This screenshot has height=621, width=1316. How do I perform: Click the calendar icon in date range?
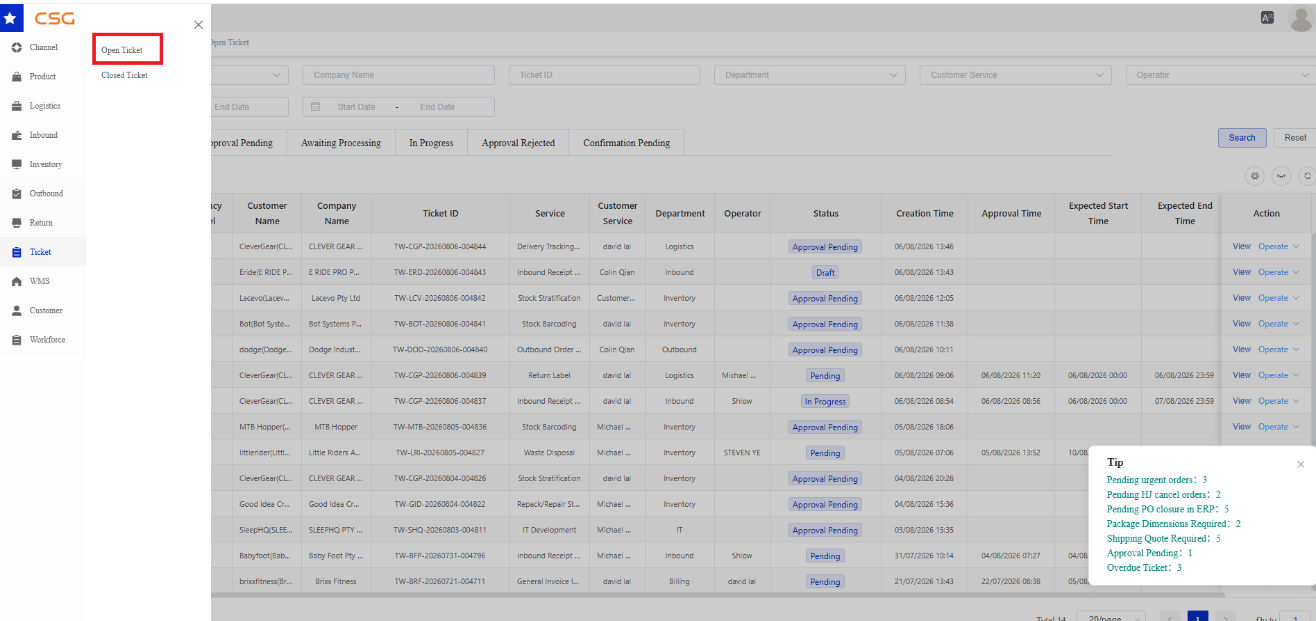[x=316, y=107]
